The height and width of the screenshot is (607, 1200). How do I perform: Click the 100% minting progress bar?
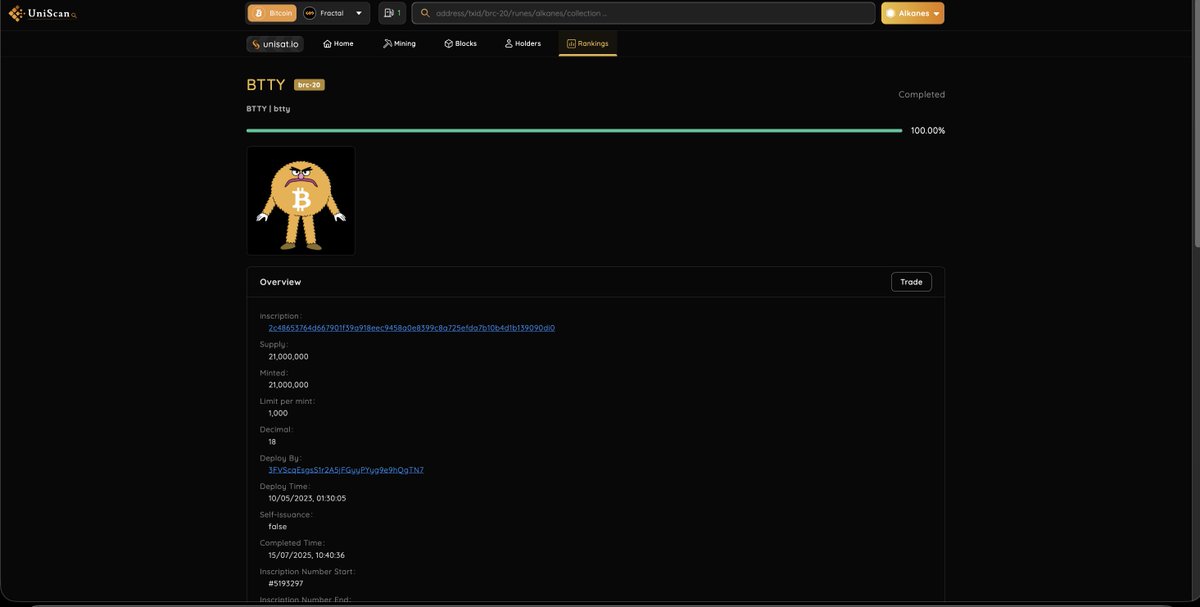coord(574,129)
